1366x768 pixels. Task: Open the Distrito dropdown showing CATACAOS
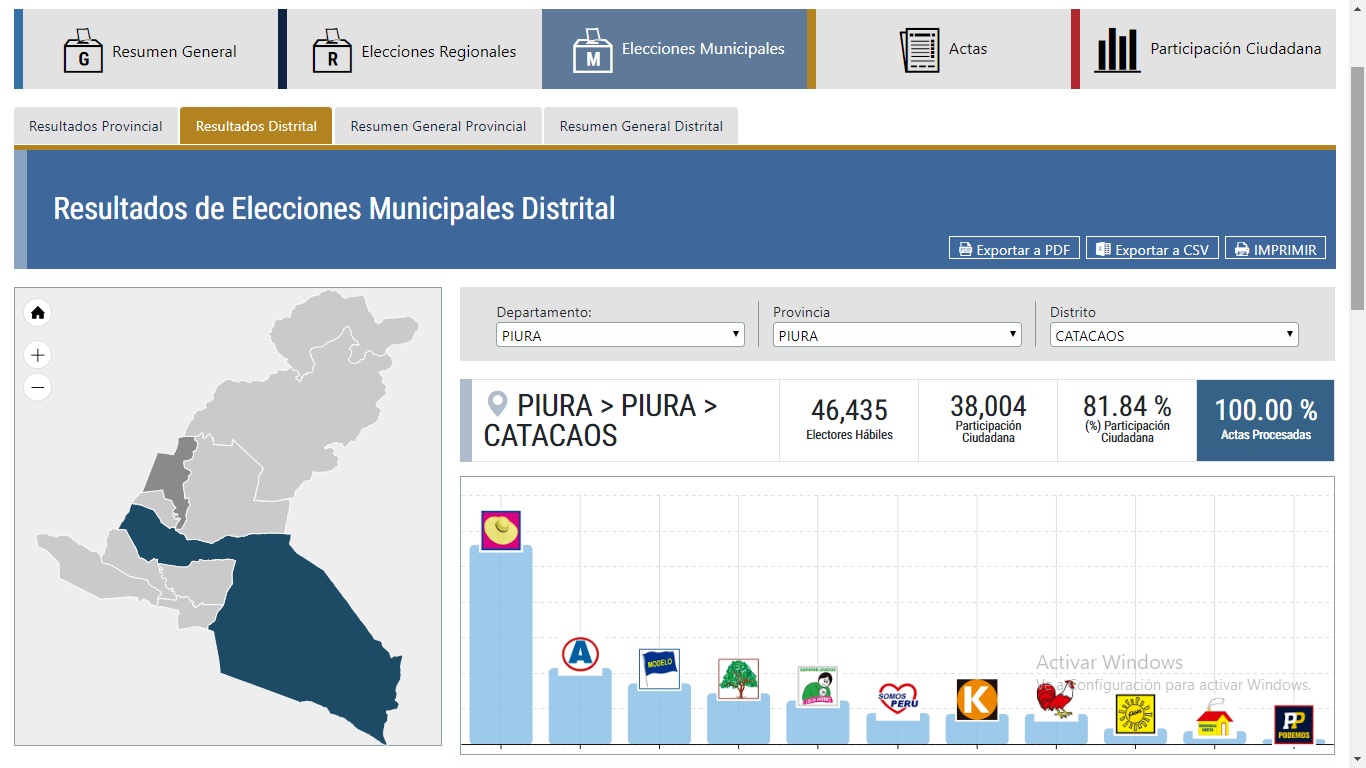pos(1174,335)
